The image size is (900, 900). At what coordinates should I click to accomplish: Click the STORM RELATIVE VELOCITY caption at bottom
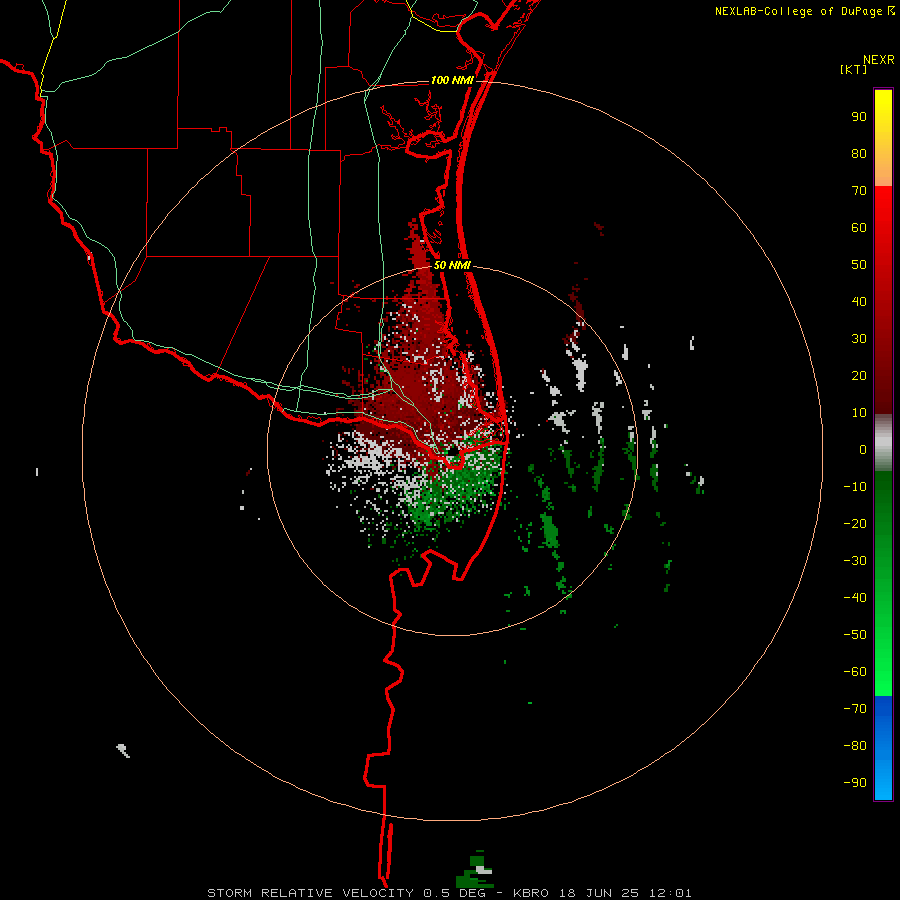pyautogui.click(x=449, y=893)
